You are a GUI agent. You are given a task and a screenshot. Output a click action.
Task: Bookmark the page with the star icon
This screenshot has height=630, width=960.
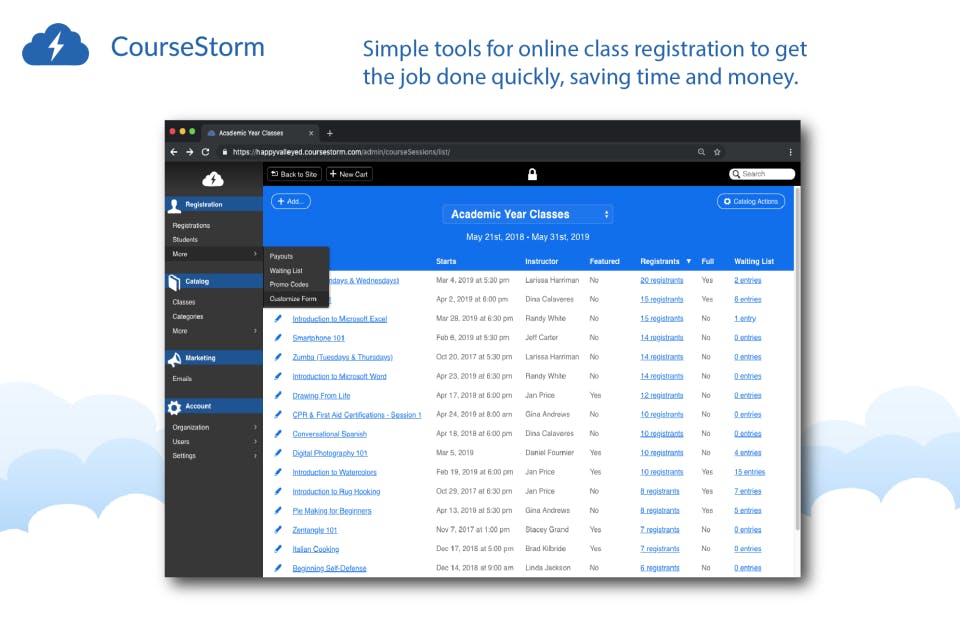coord(717,152)
